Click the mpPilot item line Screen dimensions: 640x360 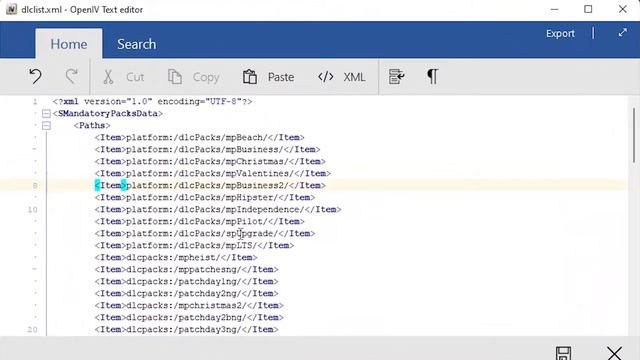coord(200,222)
